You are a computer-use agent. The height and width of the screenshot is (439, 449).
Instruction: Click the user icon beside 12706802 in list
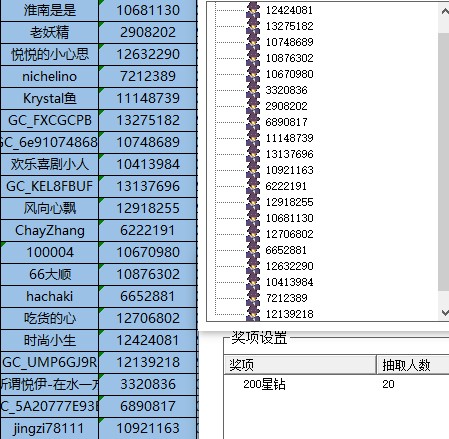coord(253,234)
